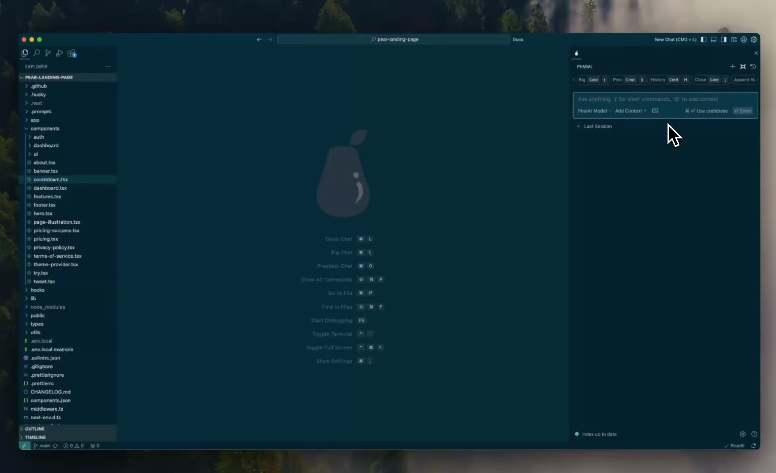Go back to Last Session

pyautogui.click(x=597, y=127)
